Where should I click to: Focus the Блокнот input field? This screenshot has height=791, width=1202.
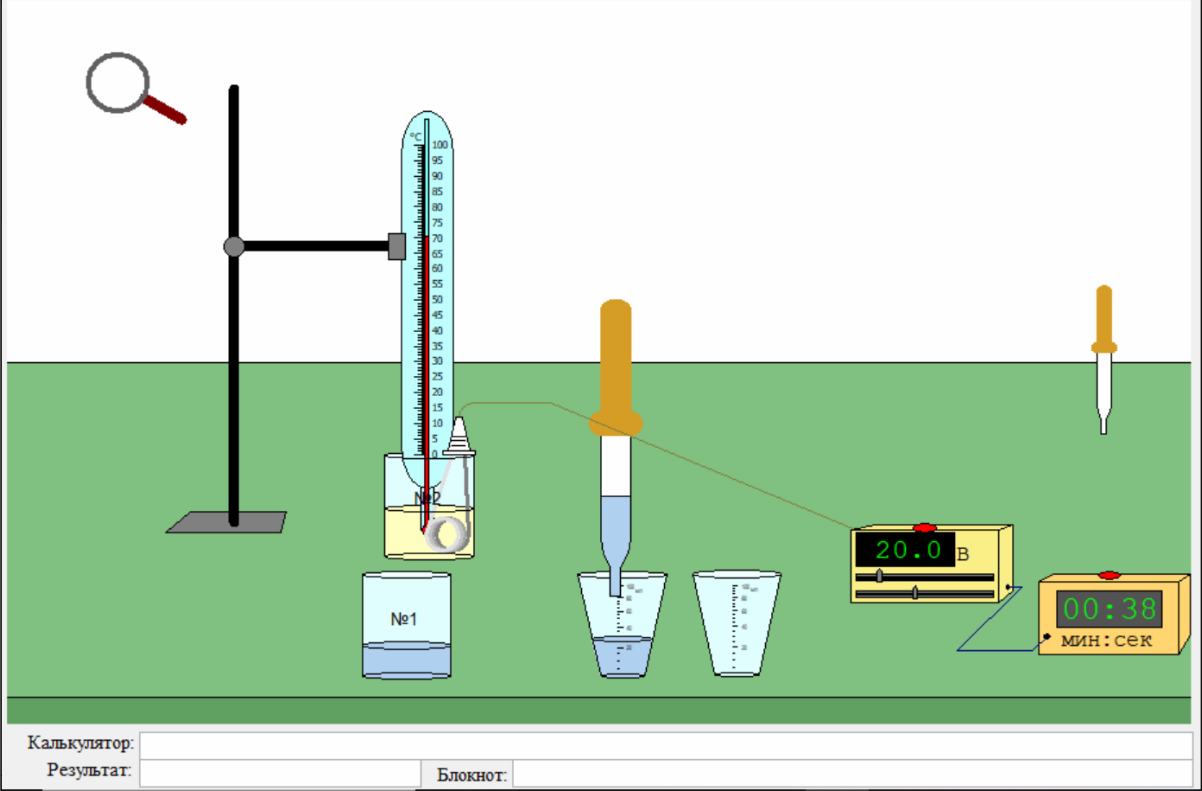pos(853,773)
